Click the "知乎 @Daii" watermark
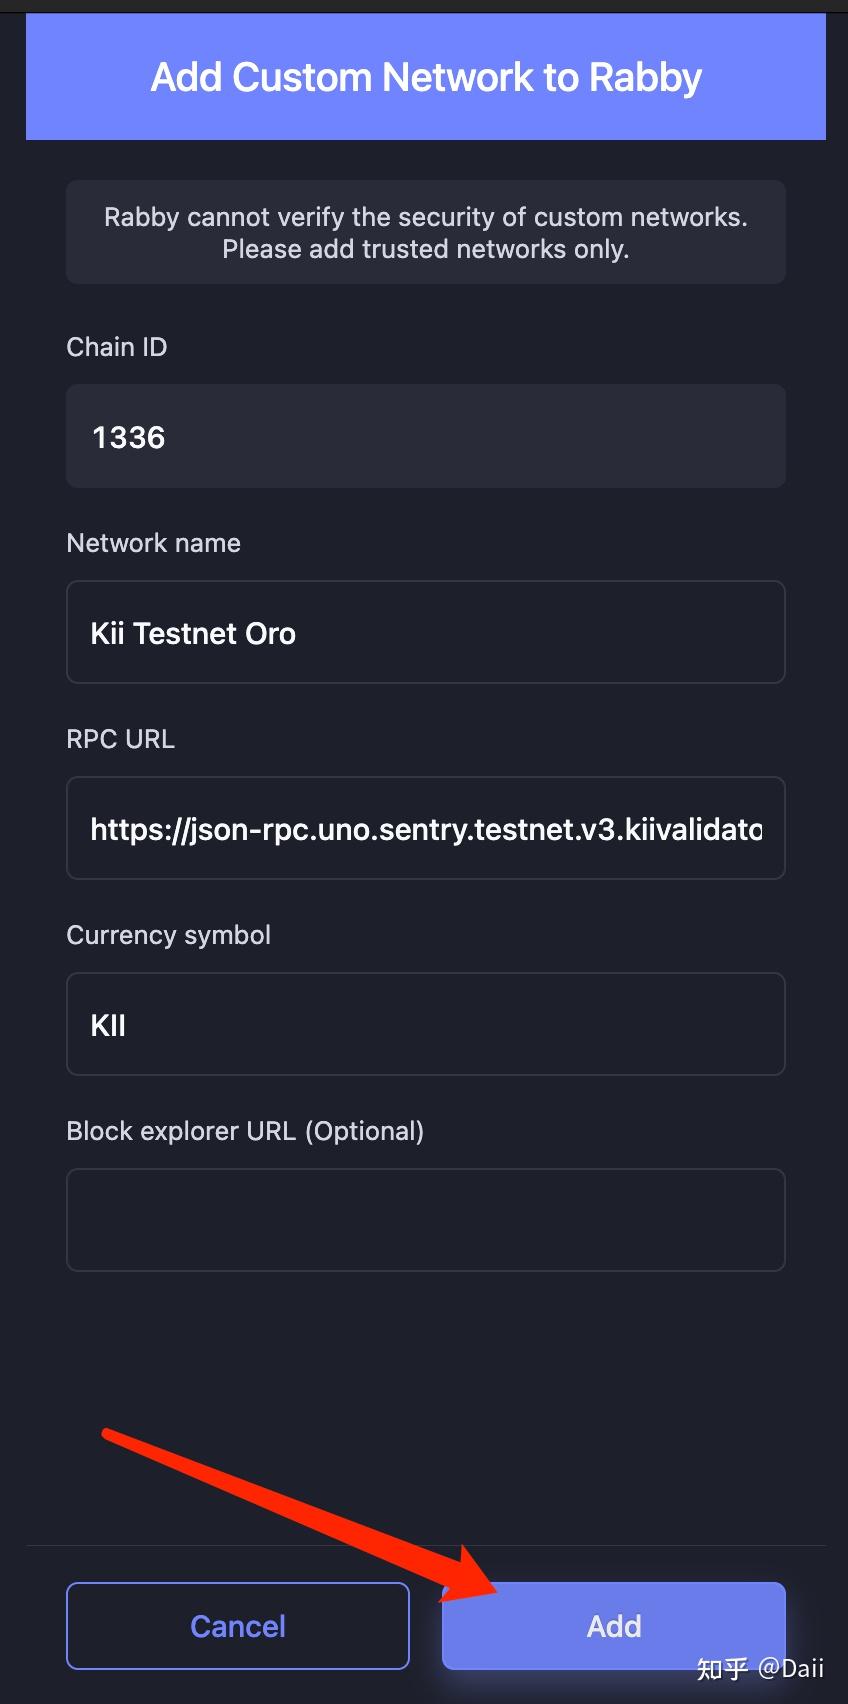Screen dimensions: 848x1704 (760, 1668)
